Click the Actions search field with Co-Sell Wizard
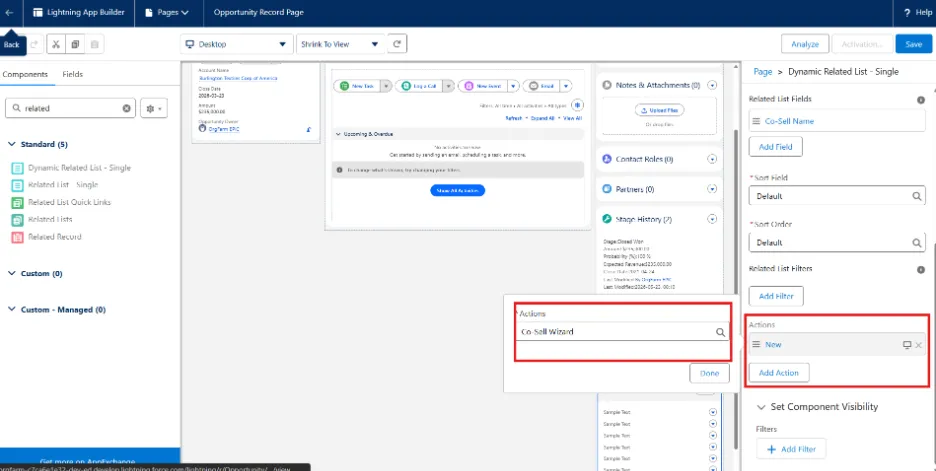 [623, 332]
